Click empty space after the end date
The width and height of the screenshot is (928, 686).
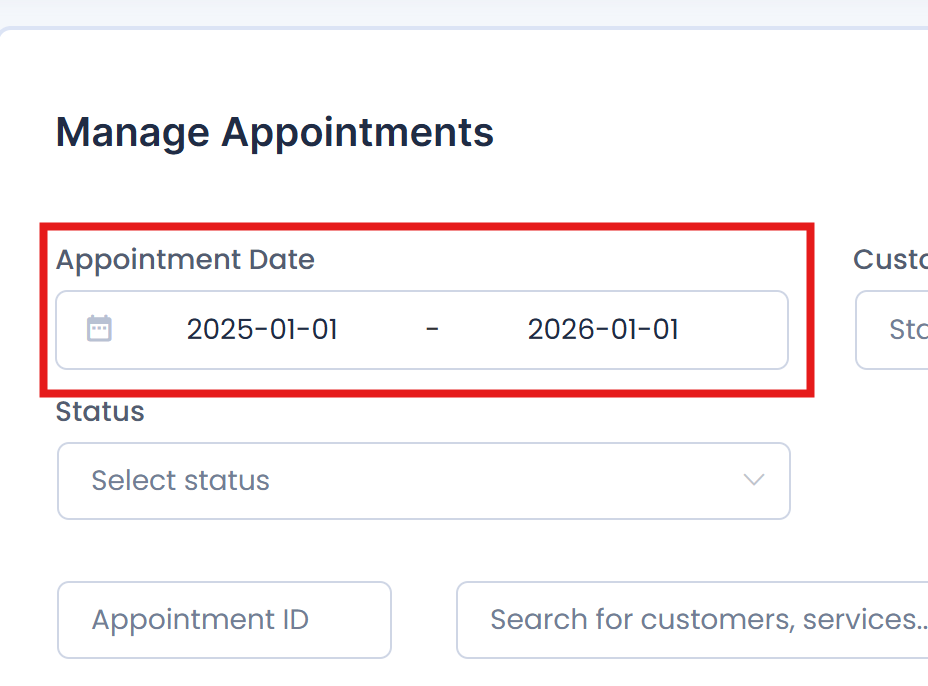coord(734,330)
